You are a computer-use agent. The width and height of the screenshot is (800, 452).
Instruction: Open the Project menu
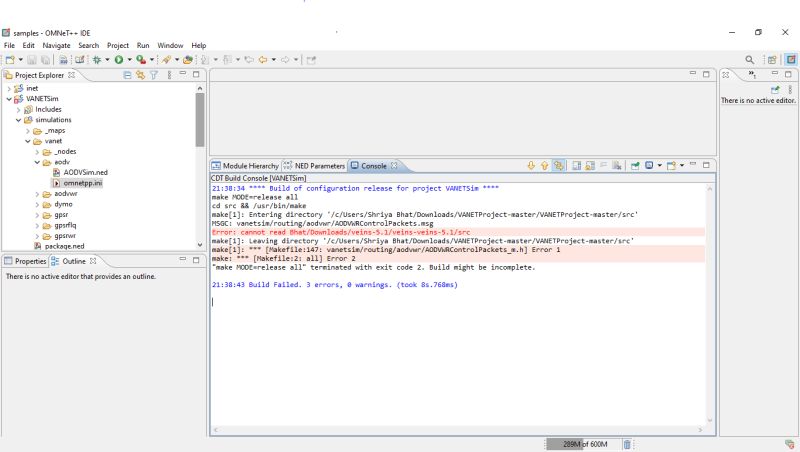tap(117, 45)
